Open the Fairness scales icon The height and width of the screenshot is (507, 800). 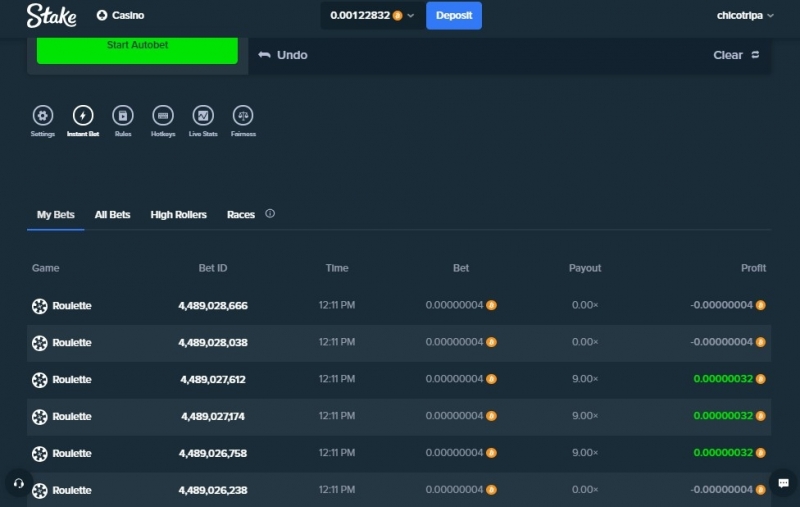pos(243,116)
